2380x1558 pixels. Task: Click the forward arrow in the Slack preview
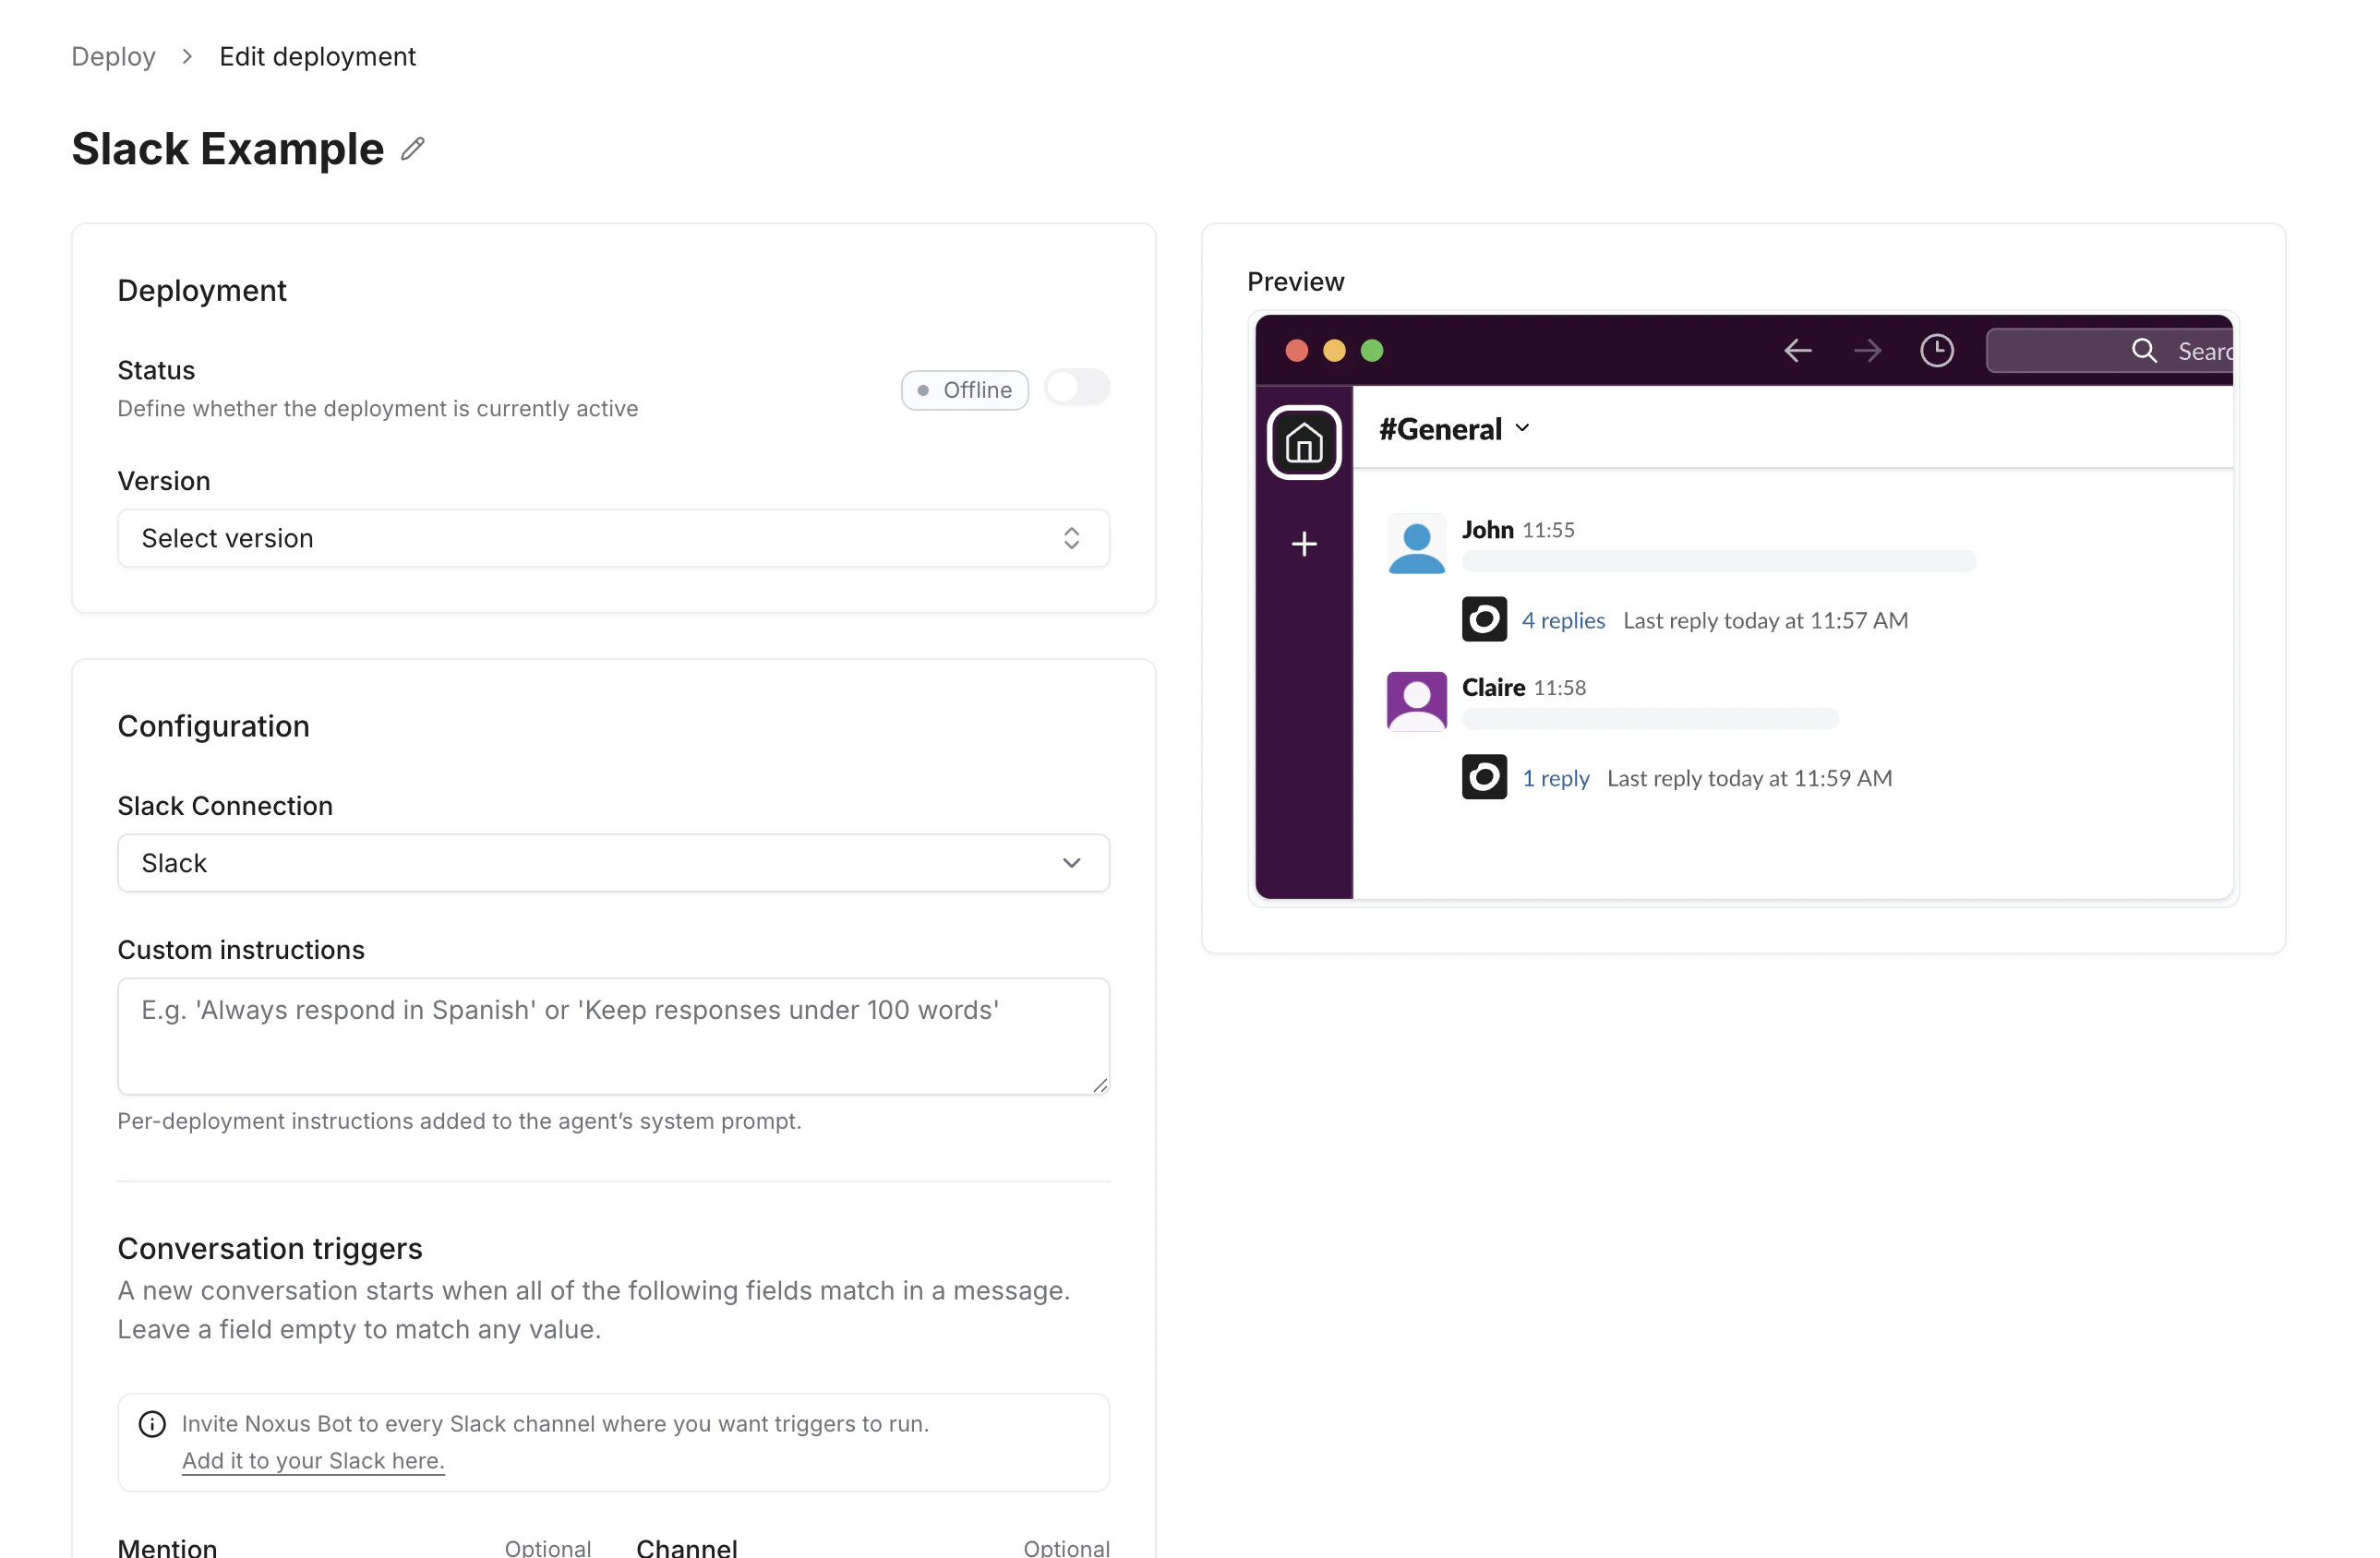(x=1866, y=350)
